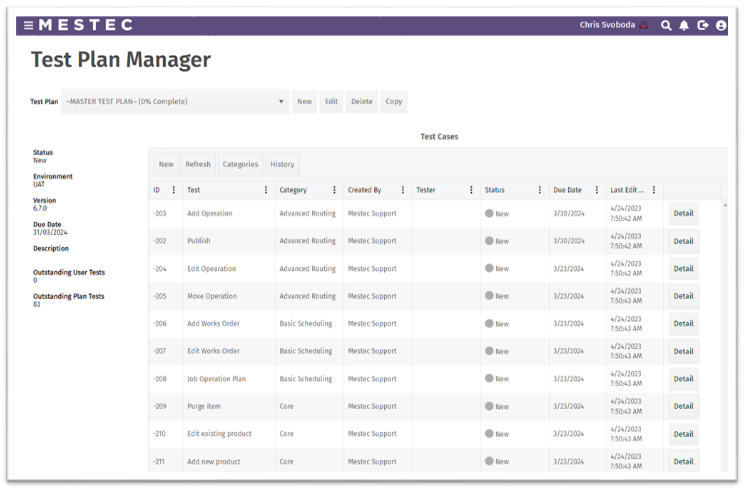Click Copy test plan button

tap(394, 102)
